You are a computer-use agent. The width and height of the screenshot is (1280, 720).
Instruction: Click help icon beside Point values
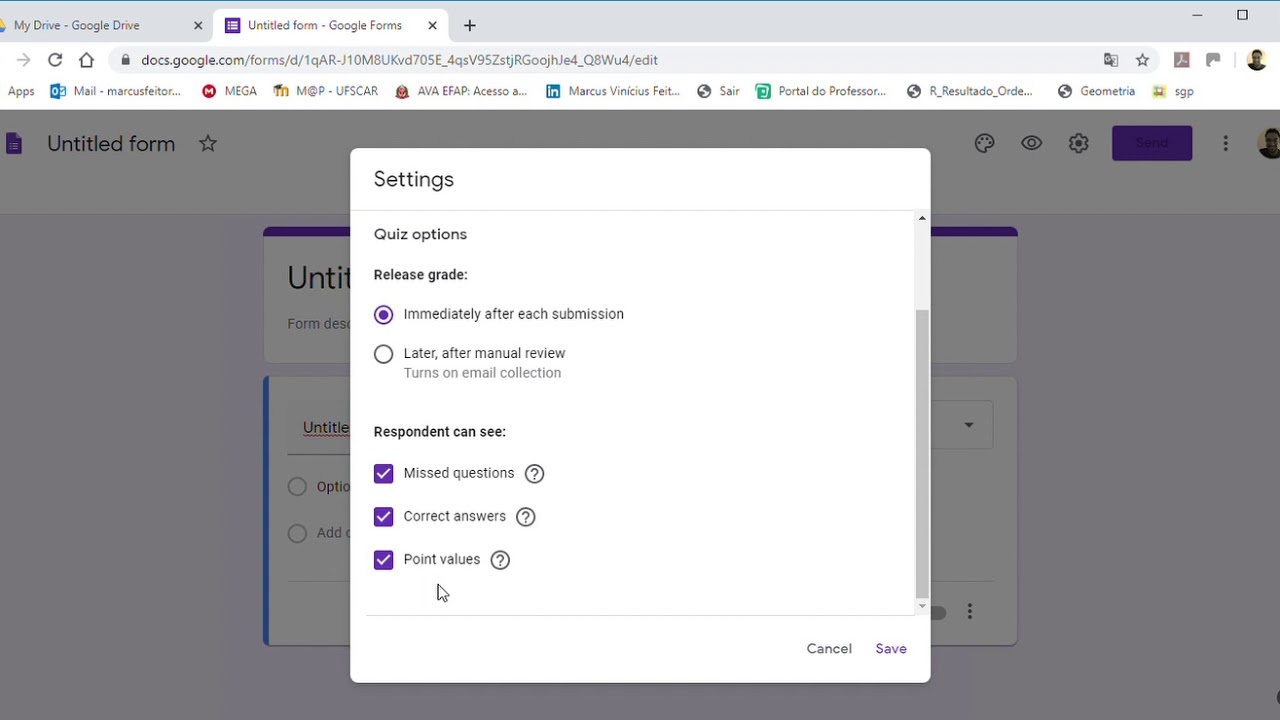pyautogui.click(x=500, y=560)
